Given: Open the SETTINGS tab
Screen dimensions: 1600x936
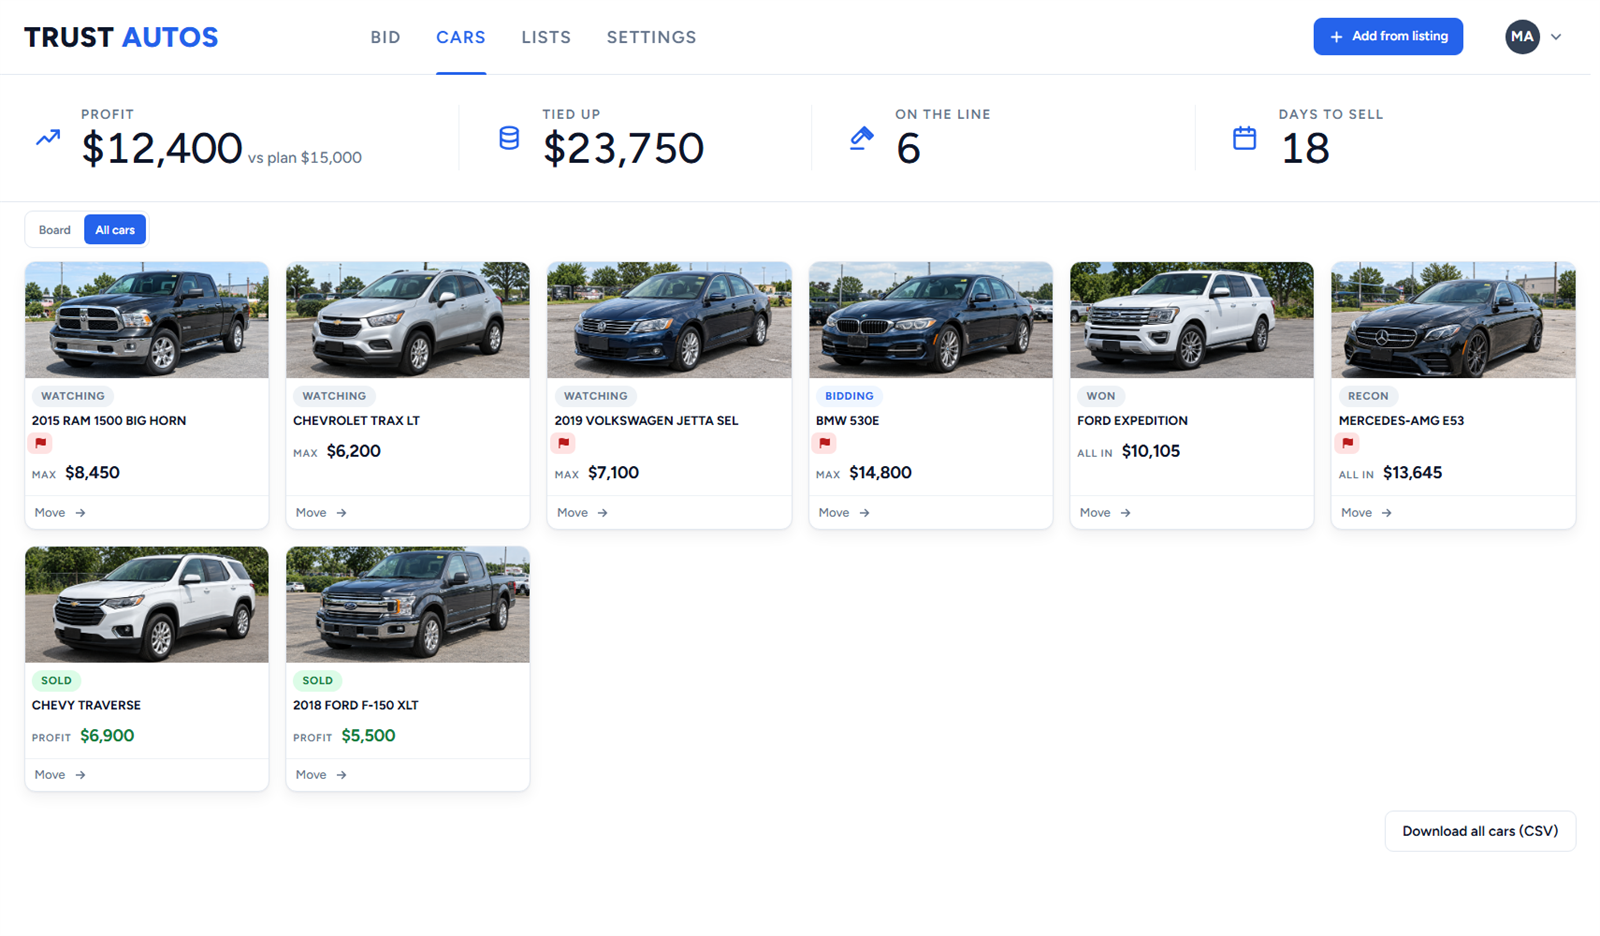Looking at the screenshot, I should (x=651, y=37).
